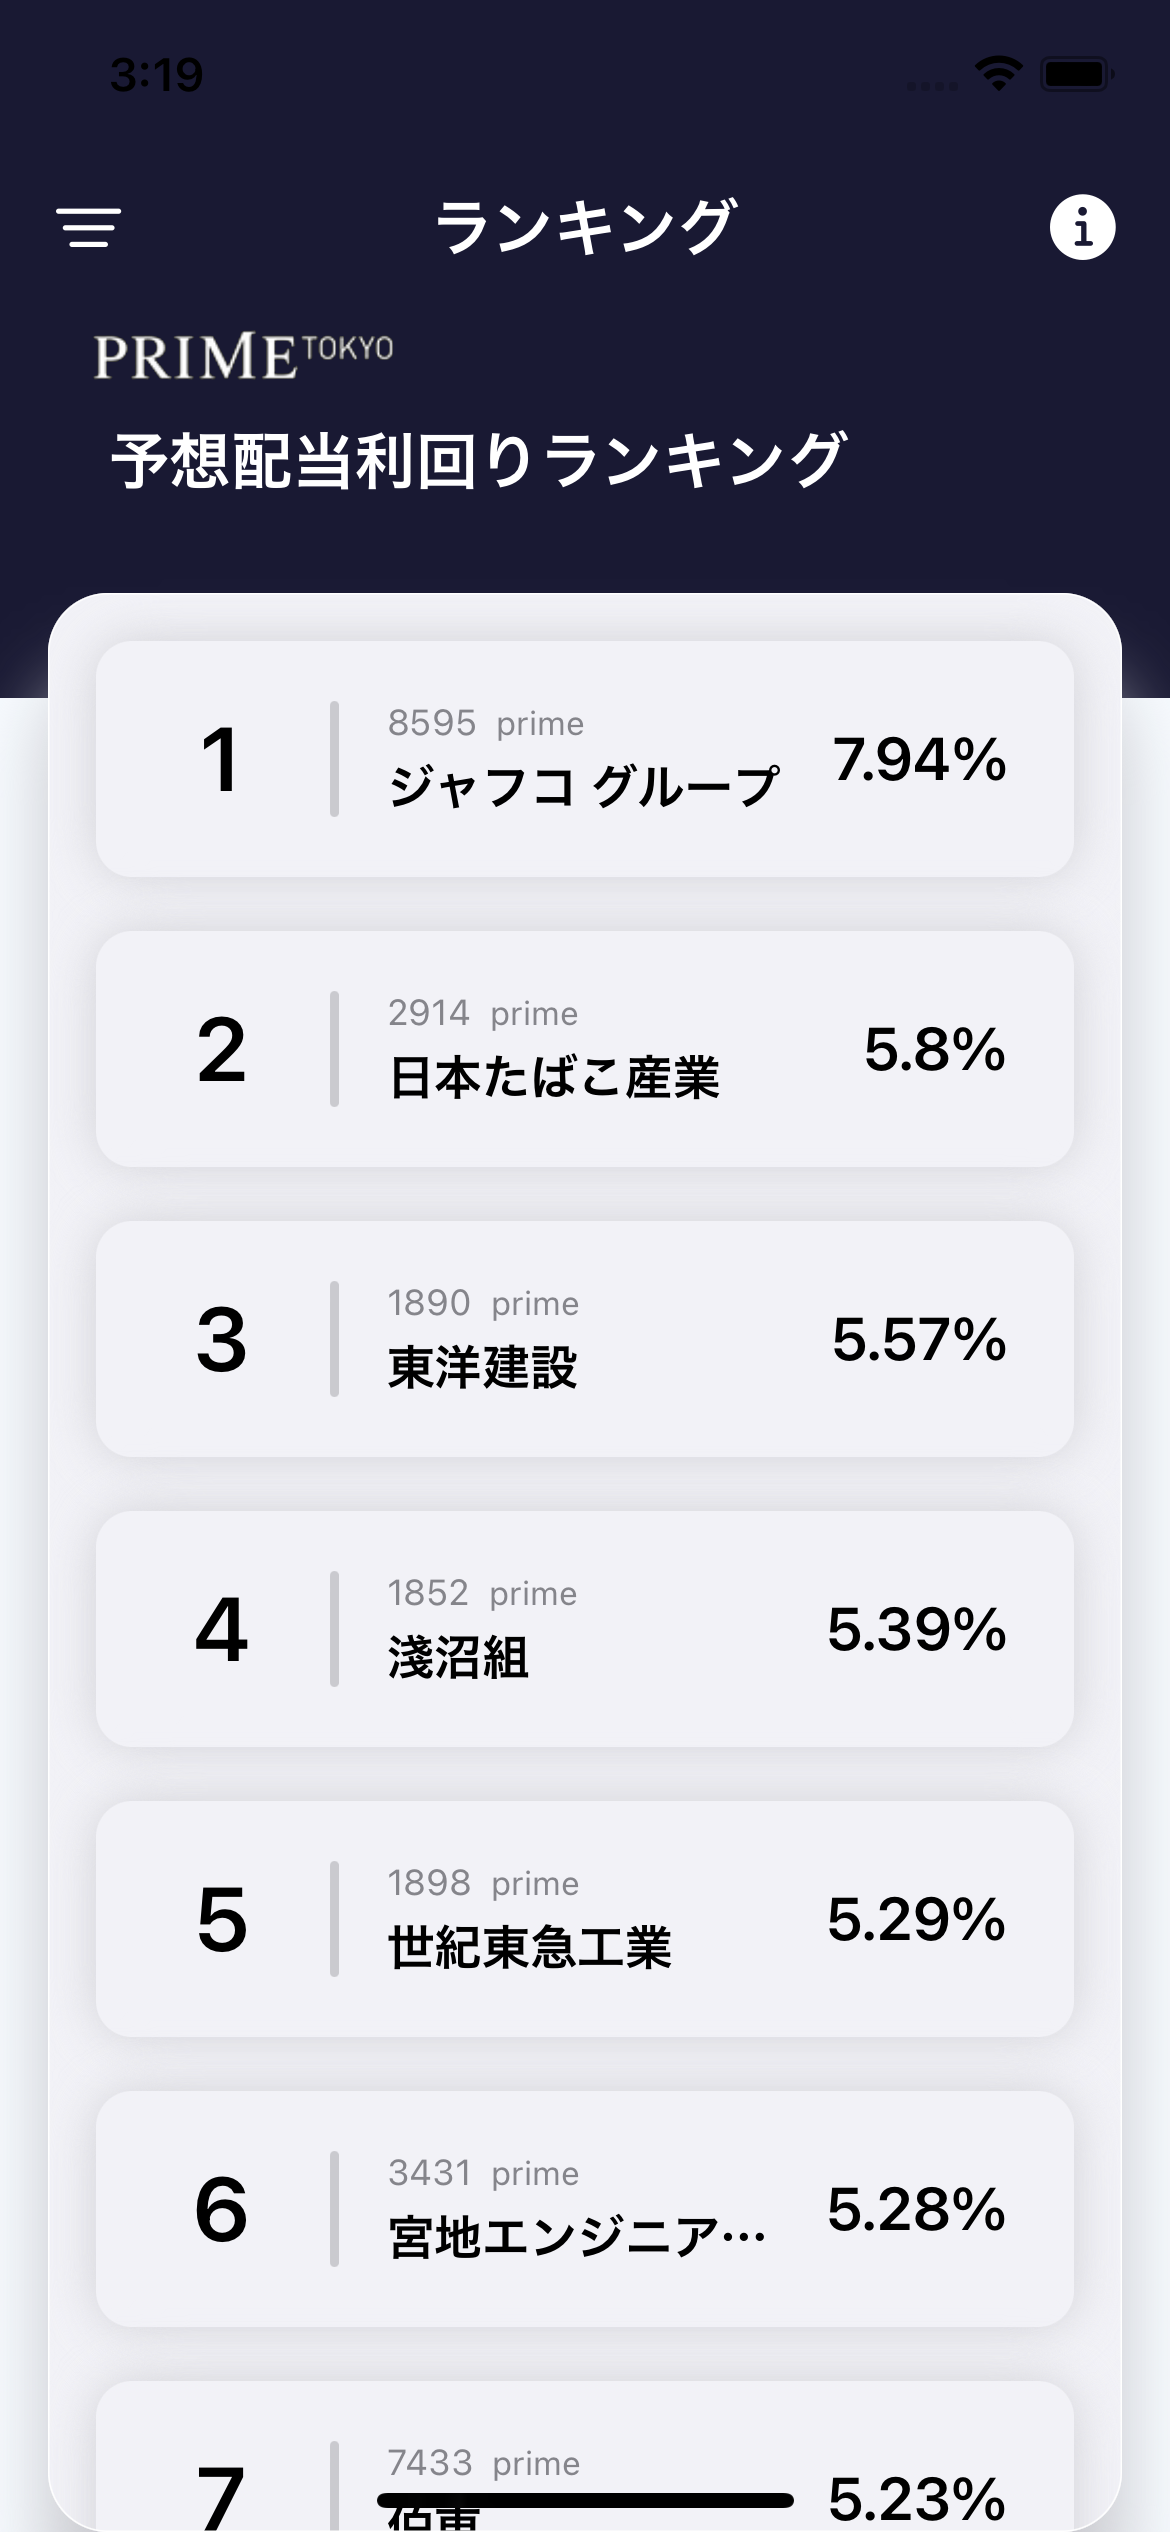
Task: Tap the battery status icon
Action: (1076, 74)
